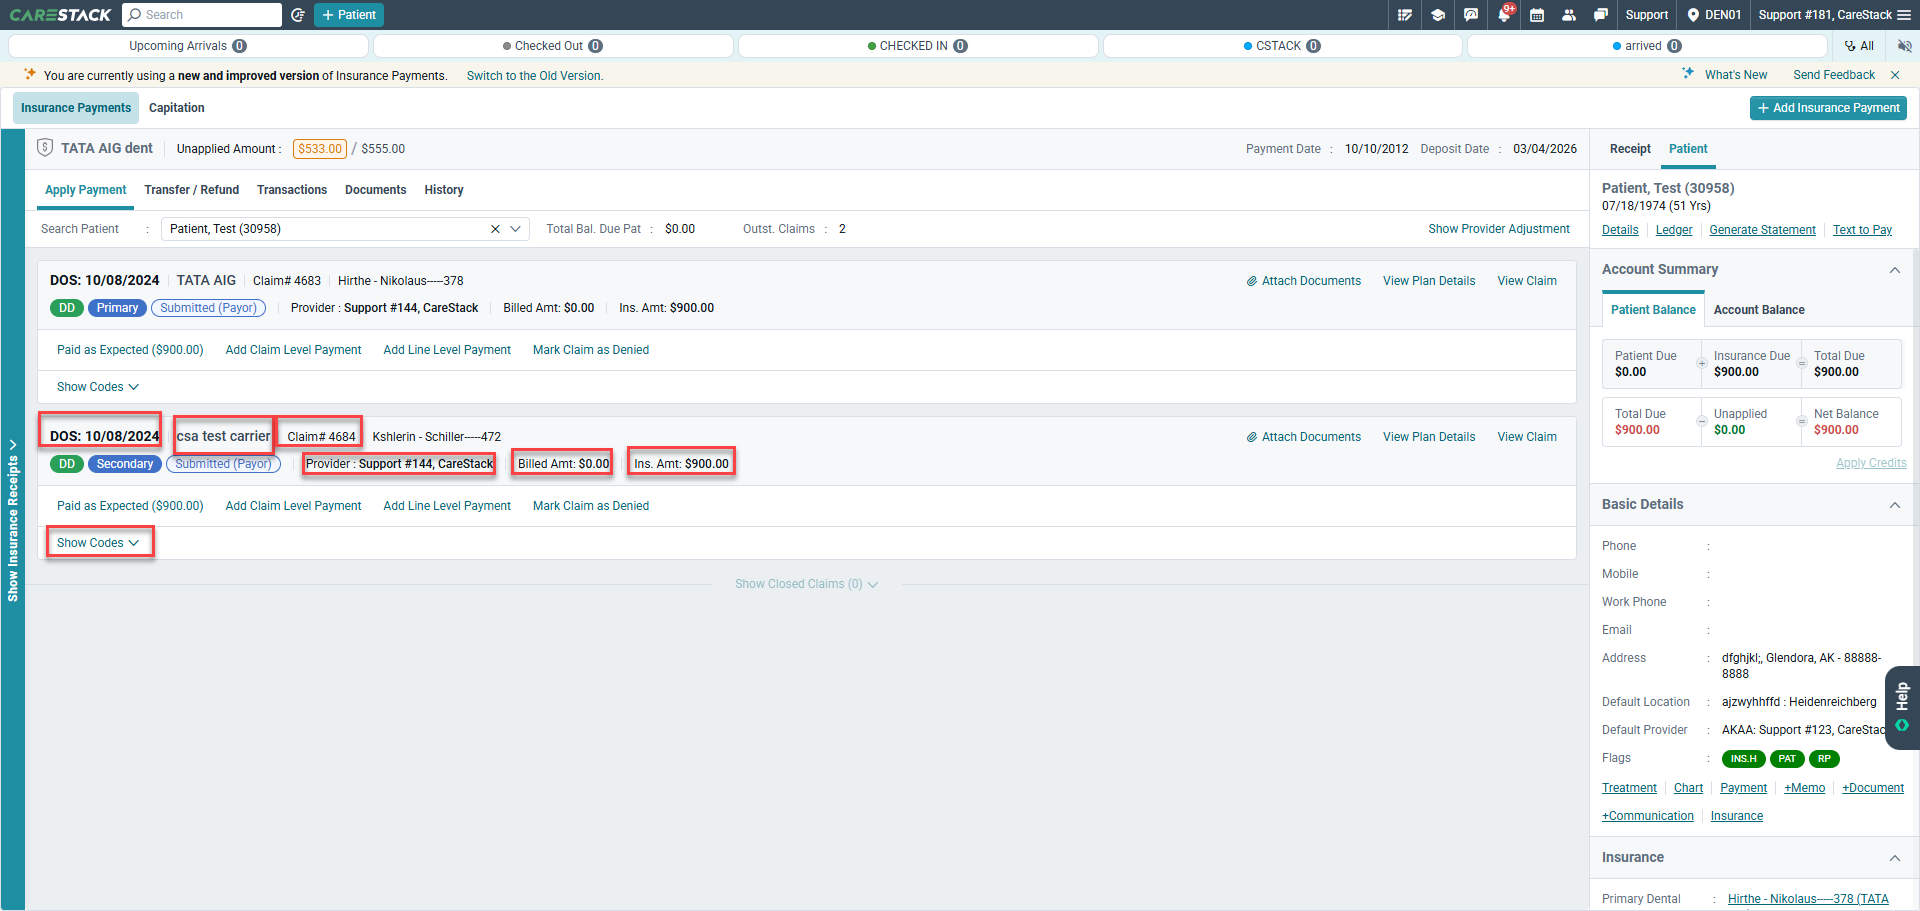Click Add Line Level Payment for Claim# 4684

[x=447, y=506]
